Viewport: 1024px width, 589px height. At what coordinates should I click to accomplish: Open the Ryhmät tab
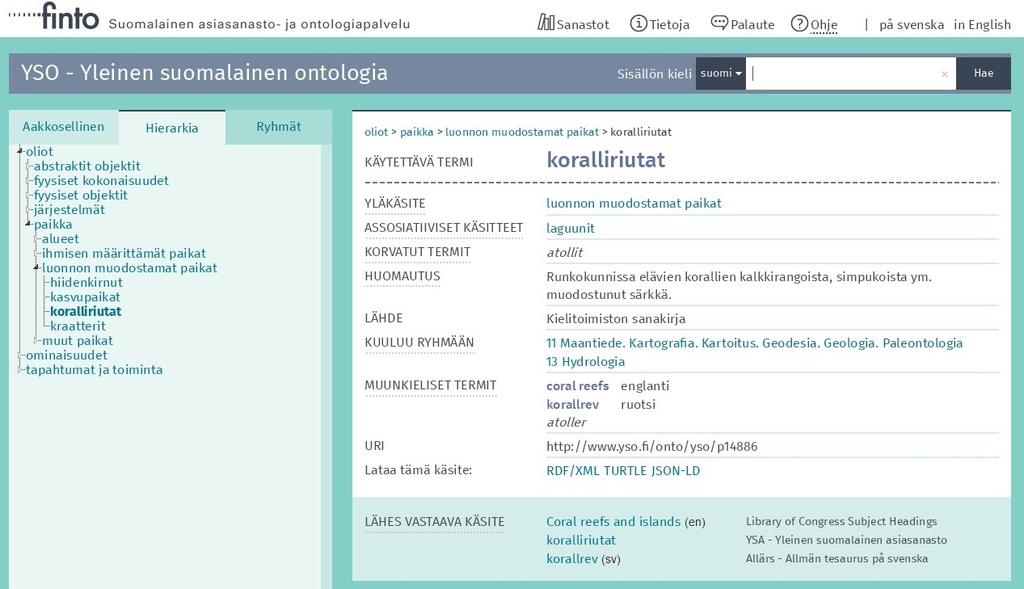279,127
